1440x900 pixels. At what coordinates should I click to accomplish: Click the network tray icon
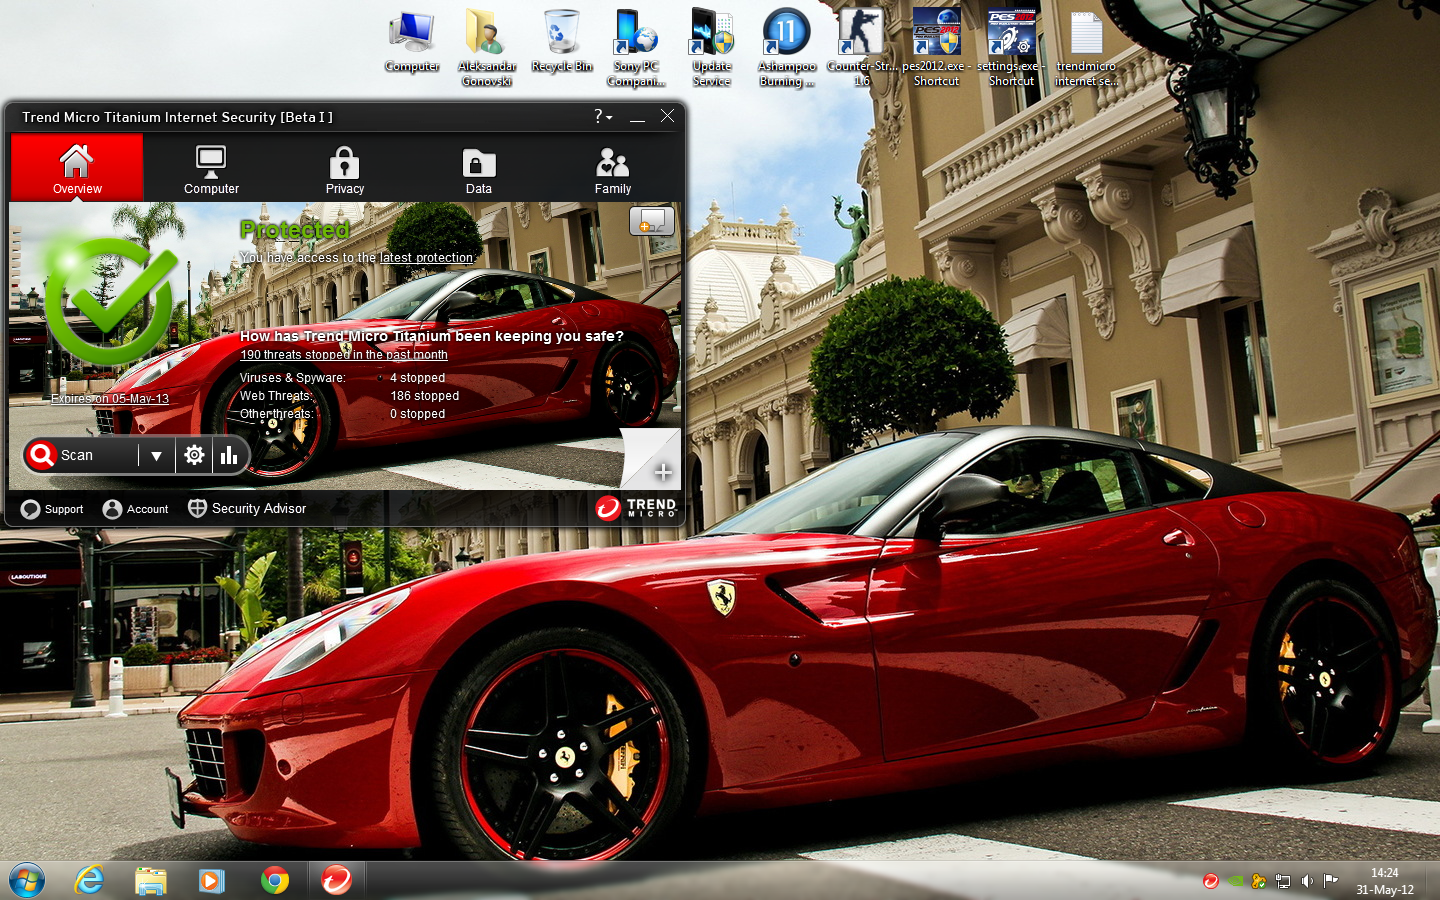(1282, 881)
